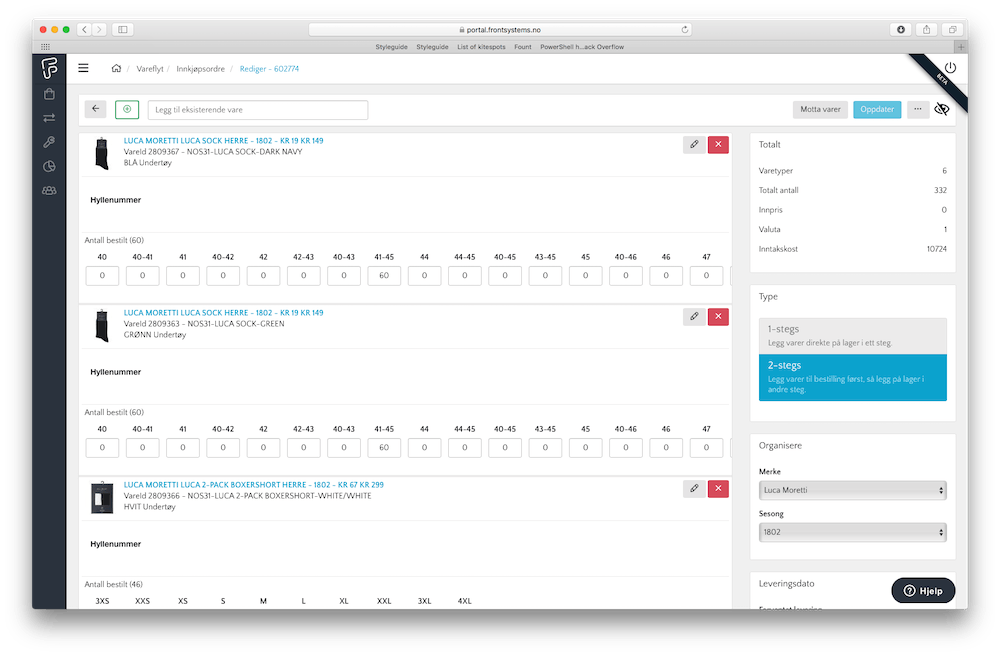Open the Hjelp help widget

click(x=923, y=591)
